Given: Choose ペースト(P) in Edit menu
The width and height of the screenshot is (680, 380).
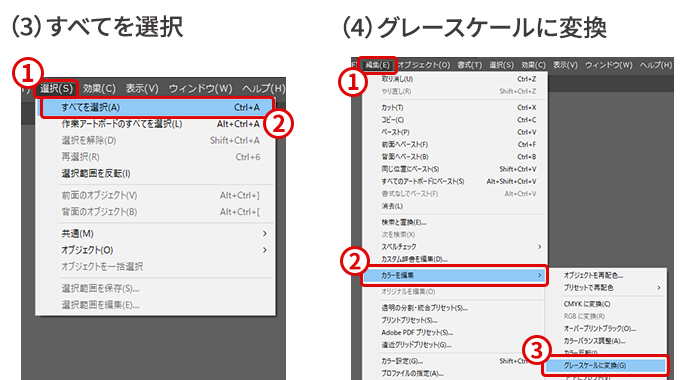Looking at the screenshot, I should point(455,132).
